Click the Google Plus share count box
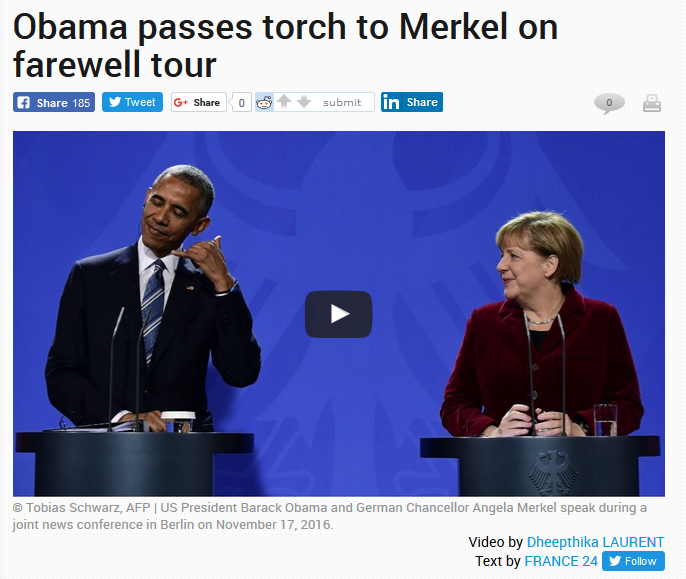This screenshot has width=686, height=579. (x=242, y=103)
